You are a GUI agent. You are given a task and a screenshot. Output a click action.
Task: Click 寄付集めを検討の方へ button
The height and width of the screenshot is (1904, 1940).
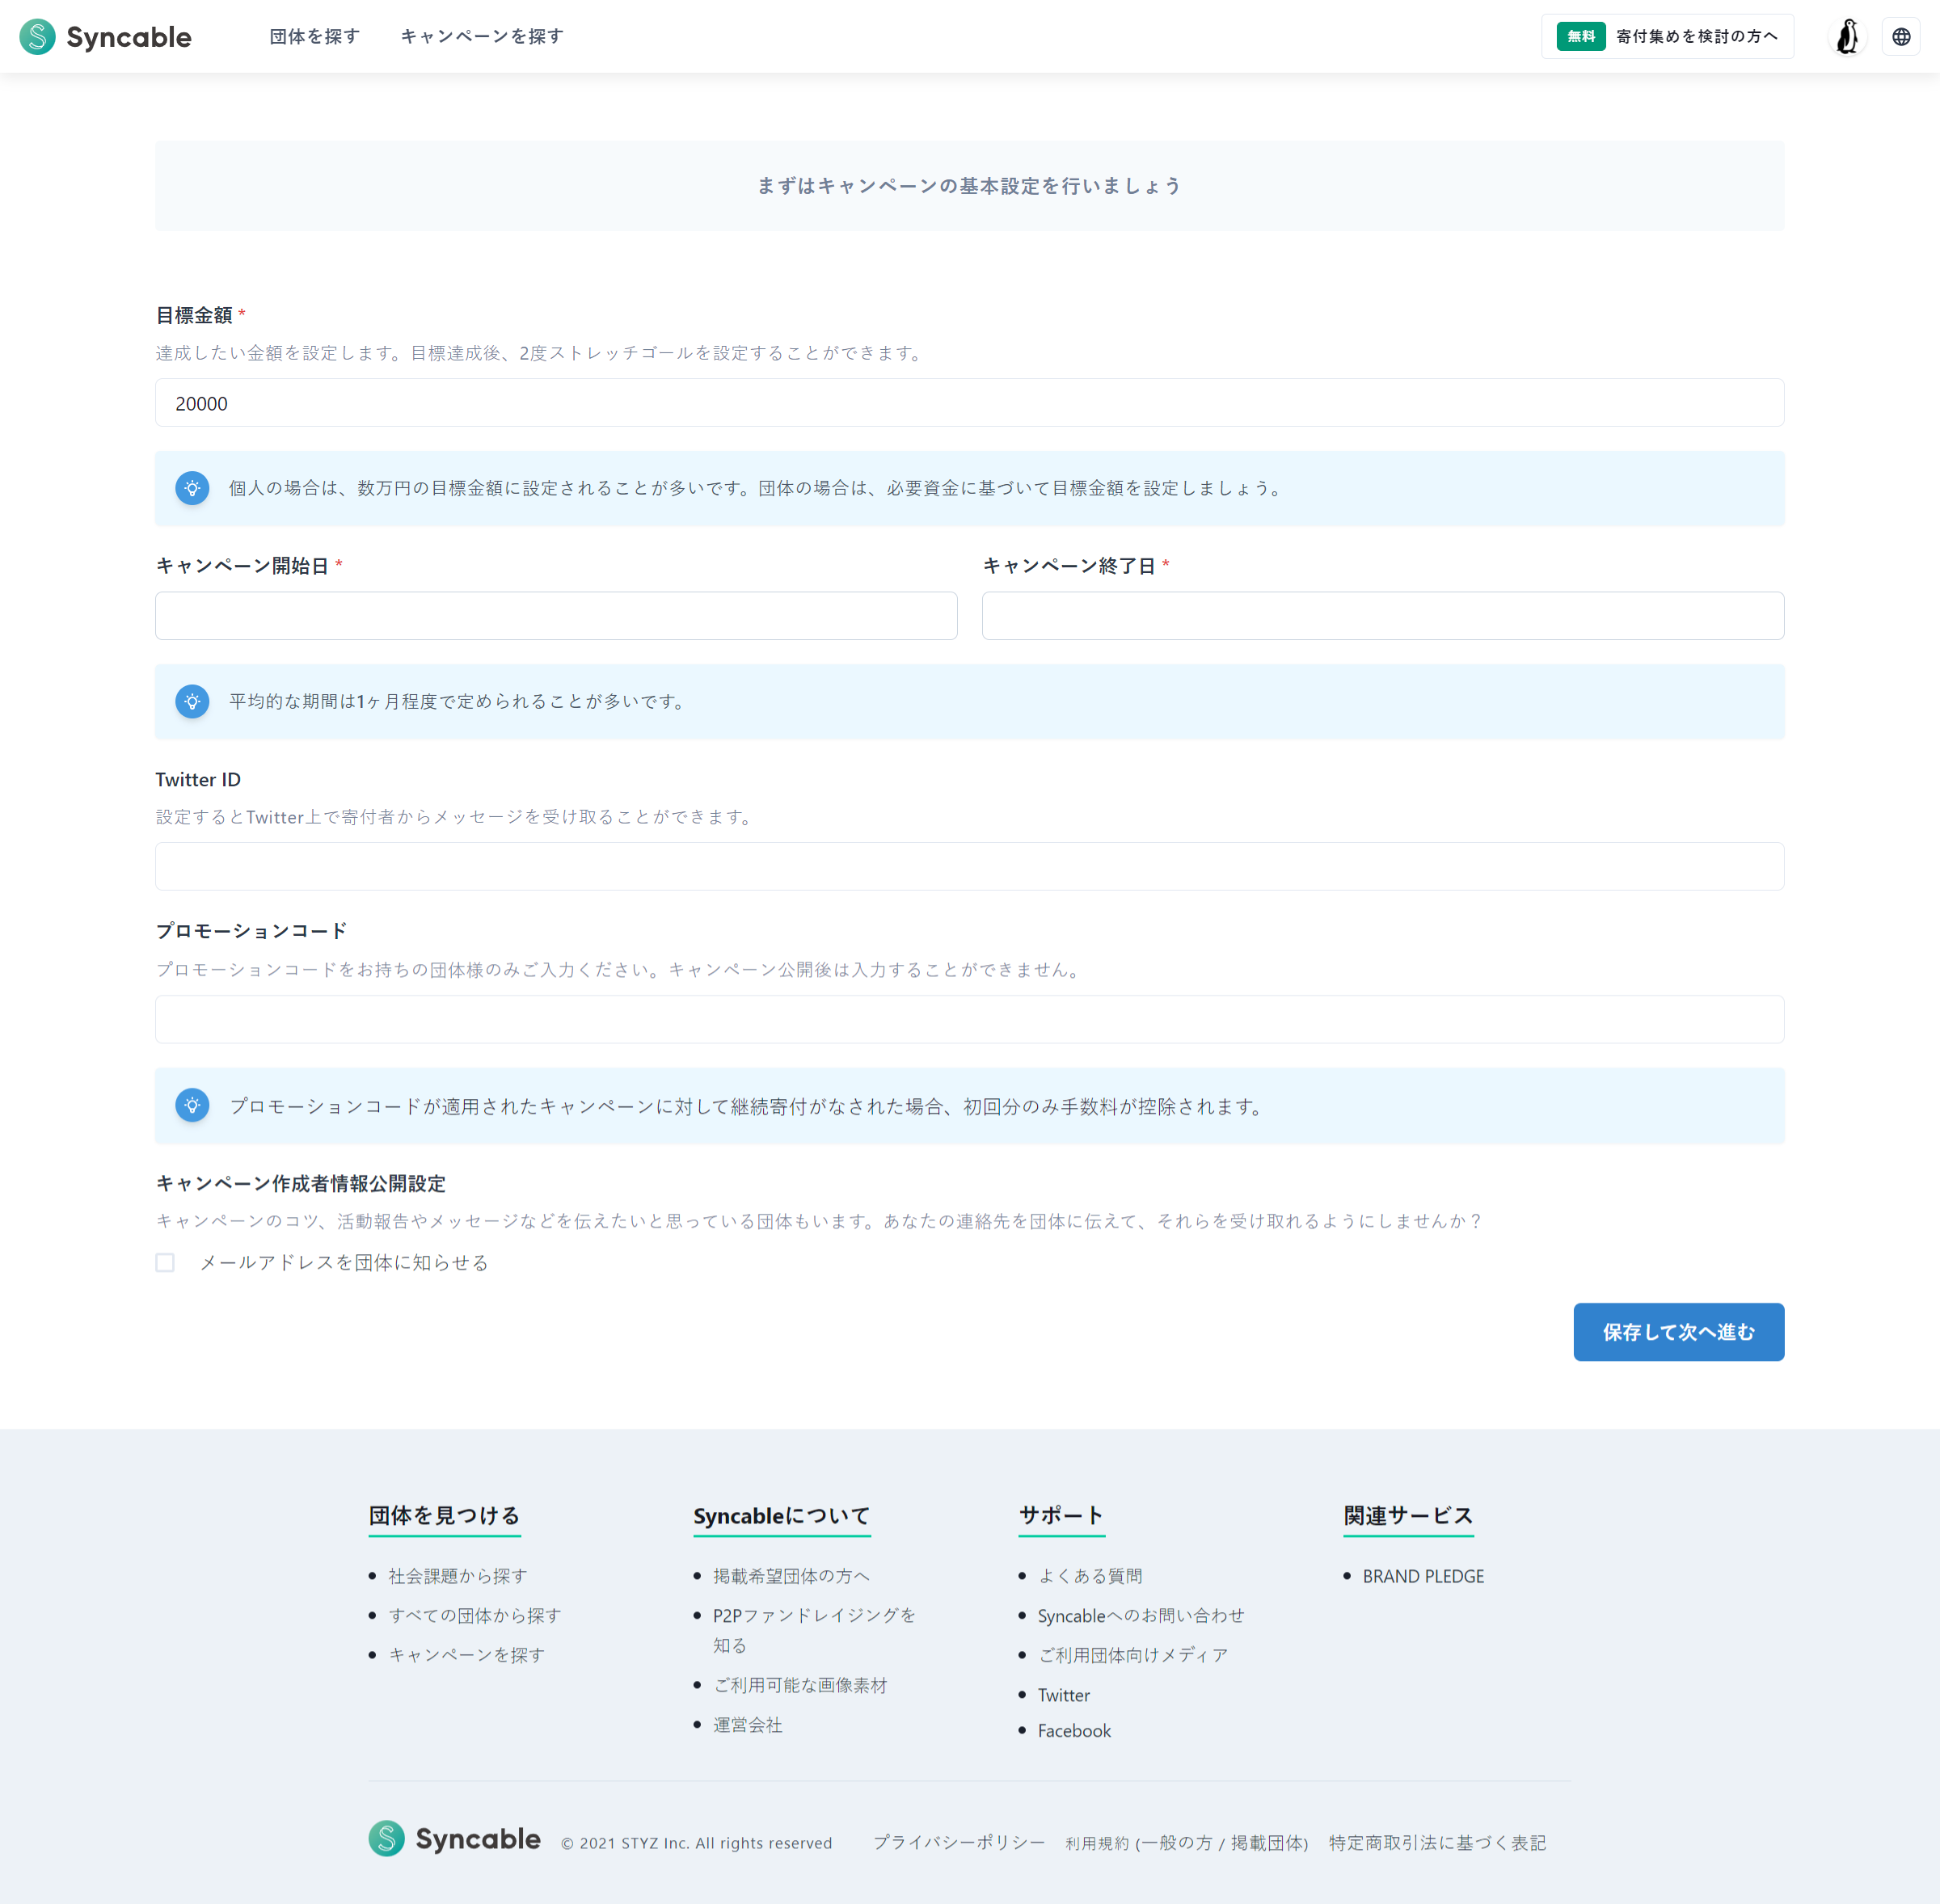1667,37
